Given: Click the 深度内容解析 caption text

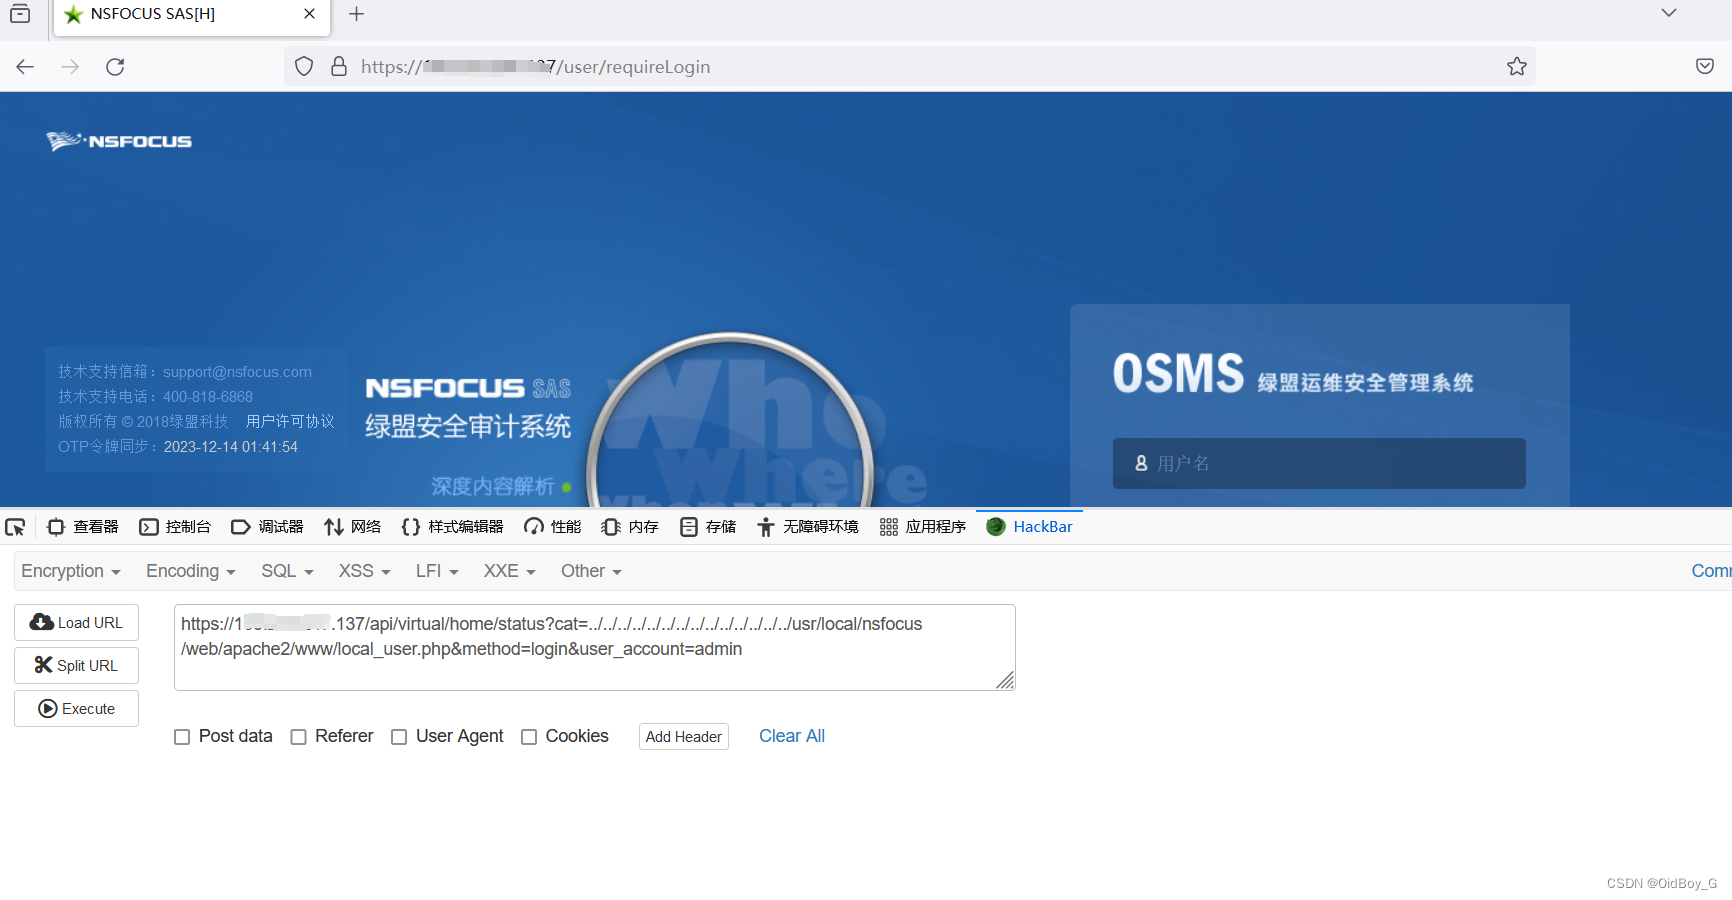Looking at the screenshot, I should tap(493, 486).
